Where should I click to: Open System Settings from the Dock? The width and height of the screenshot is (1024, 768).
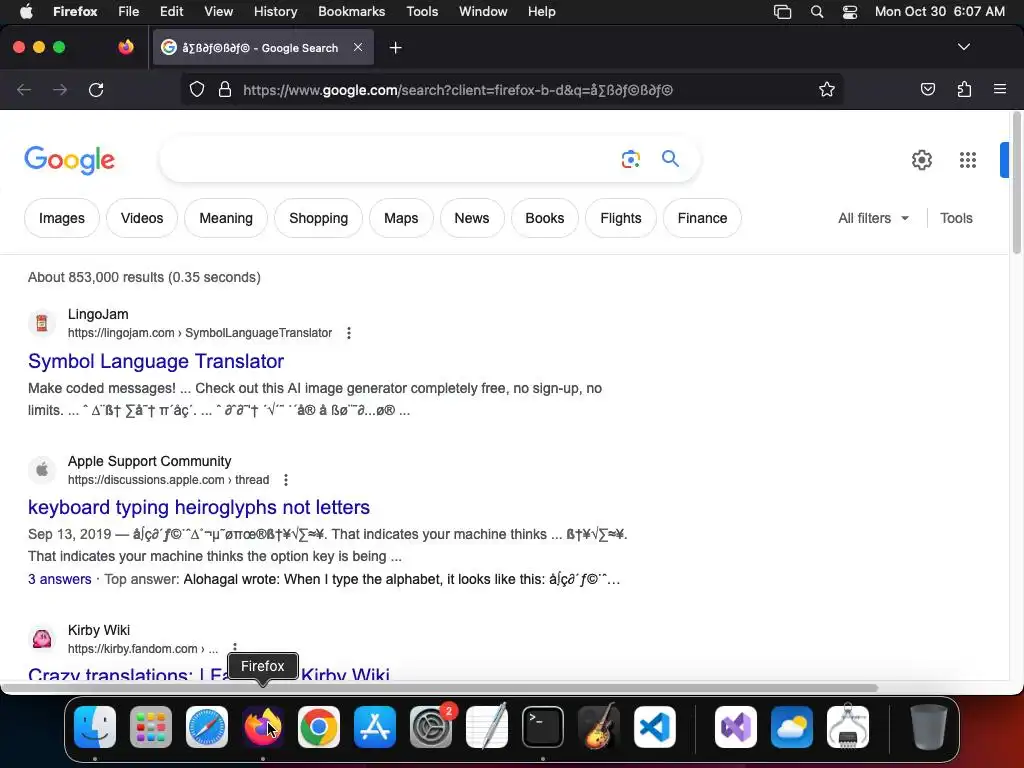click(431, 727)
